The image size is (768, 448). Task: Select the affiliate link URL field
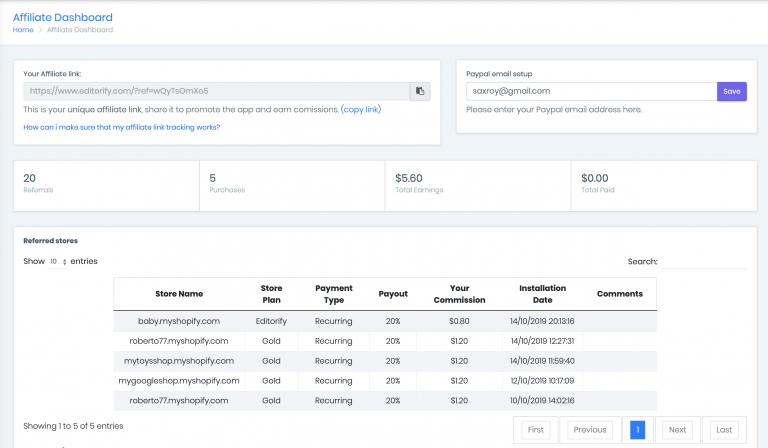click(x=216, y=91)
